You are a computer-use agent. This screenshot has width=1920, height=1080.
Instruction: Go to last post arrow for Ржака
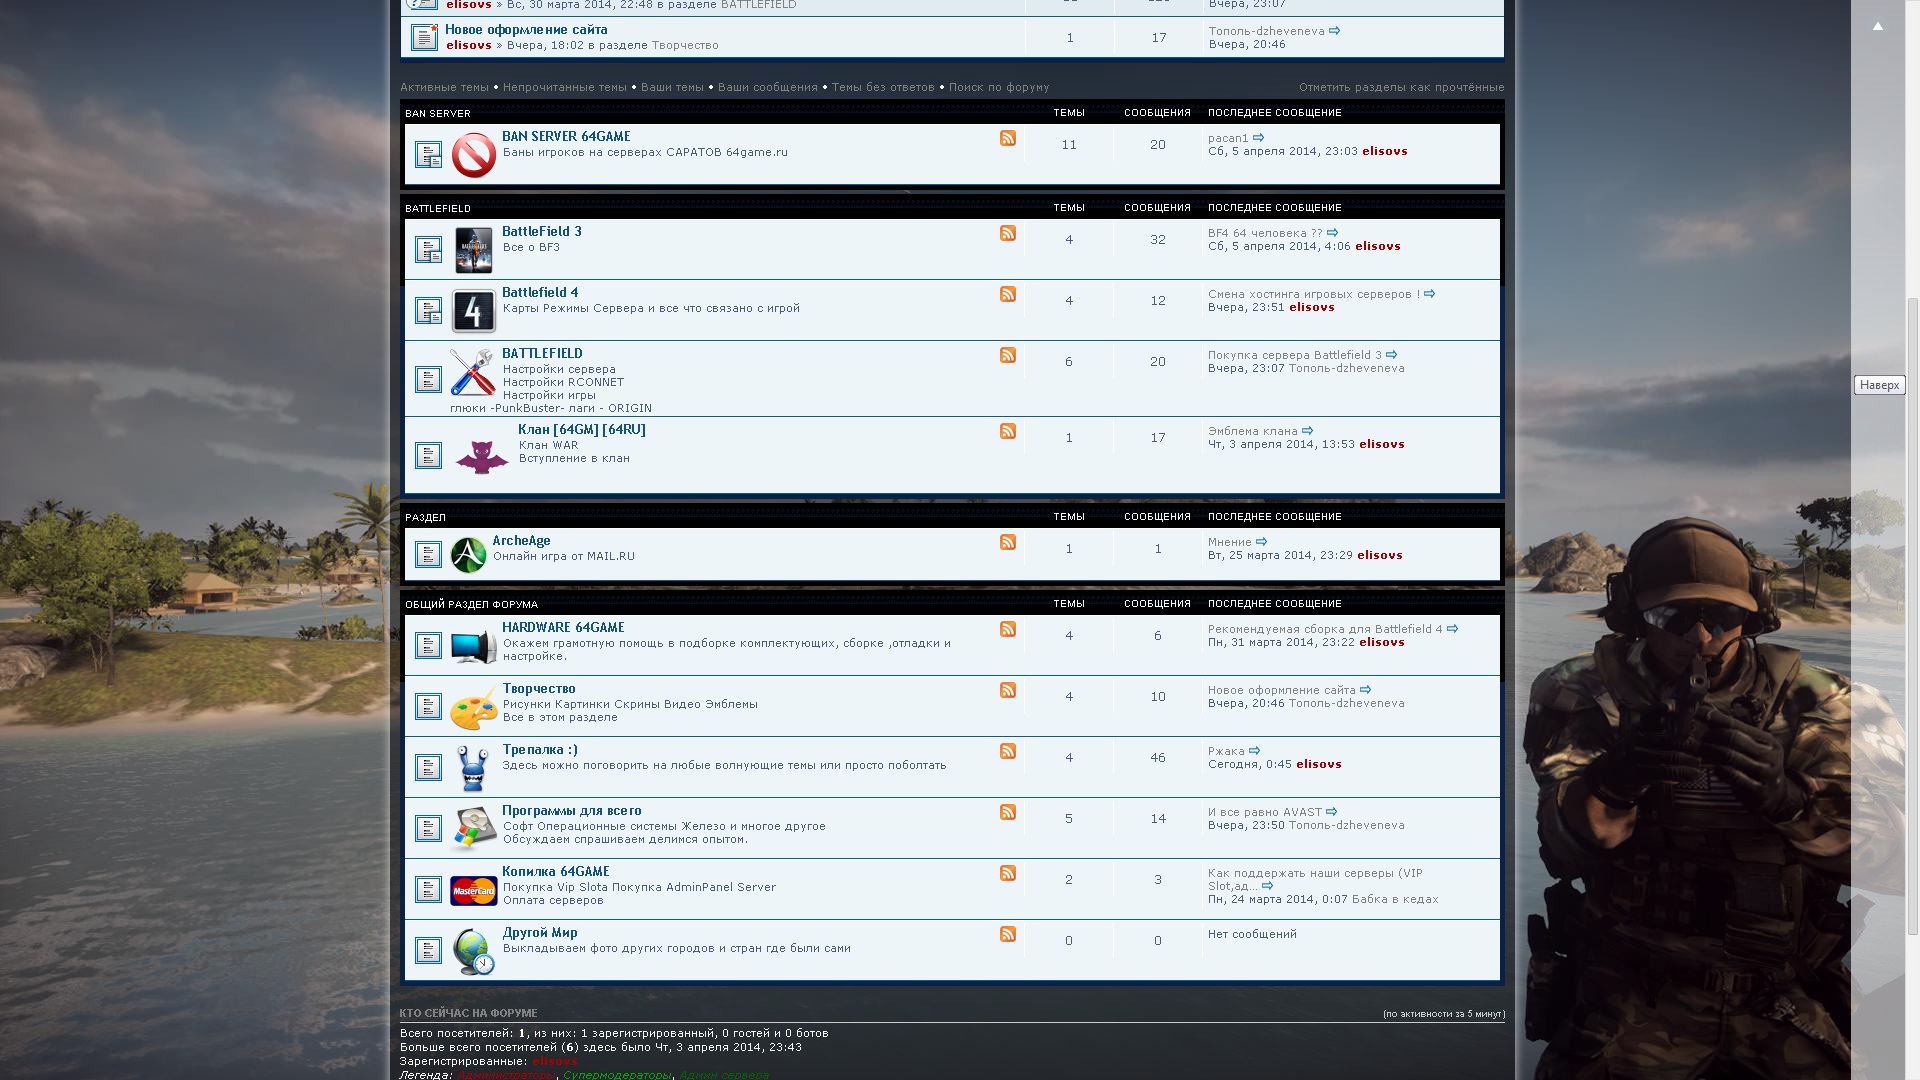pos(1255,751)
